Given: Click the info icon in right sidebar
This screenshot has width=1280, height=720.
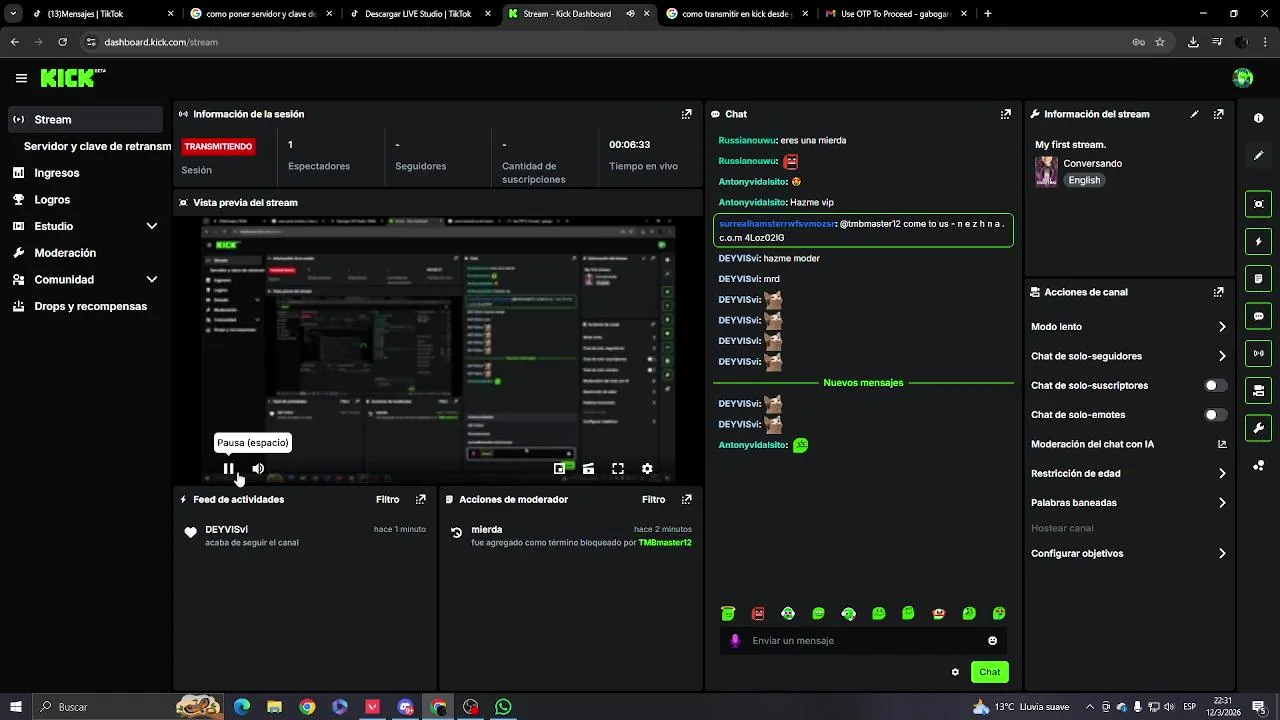Looking at the screenshot, I should 1258,118.
